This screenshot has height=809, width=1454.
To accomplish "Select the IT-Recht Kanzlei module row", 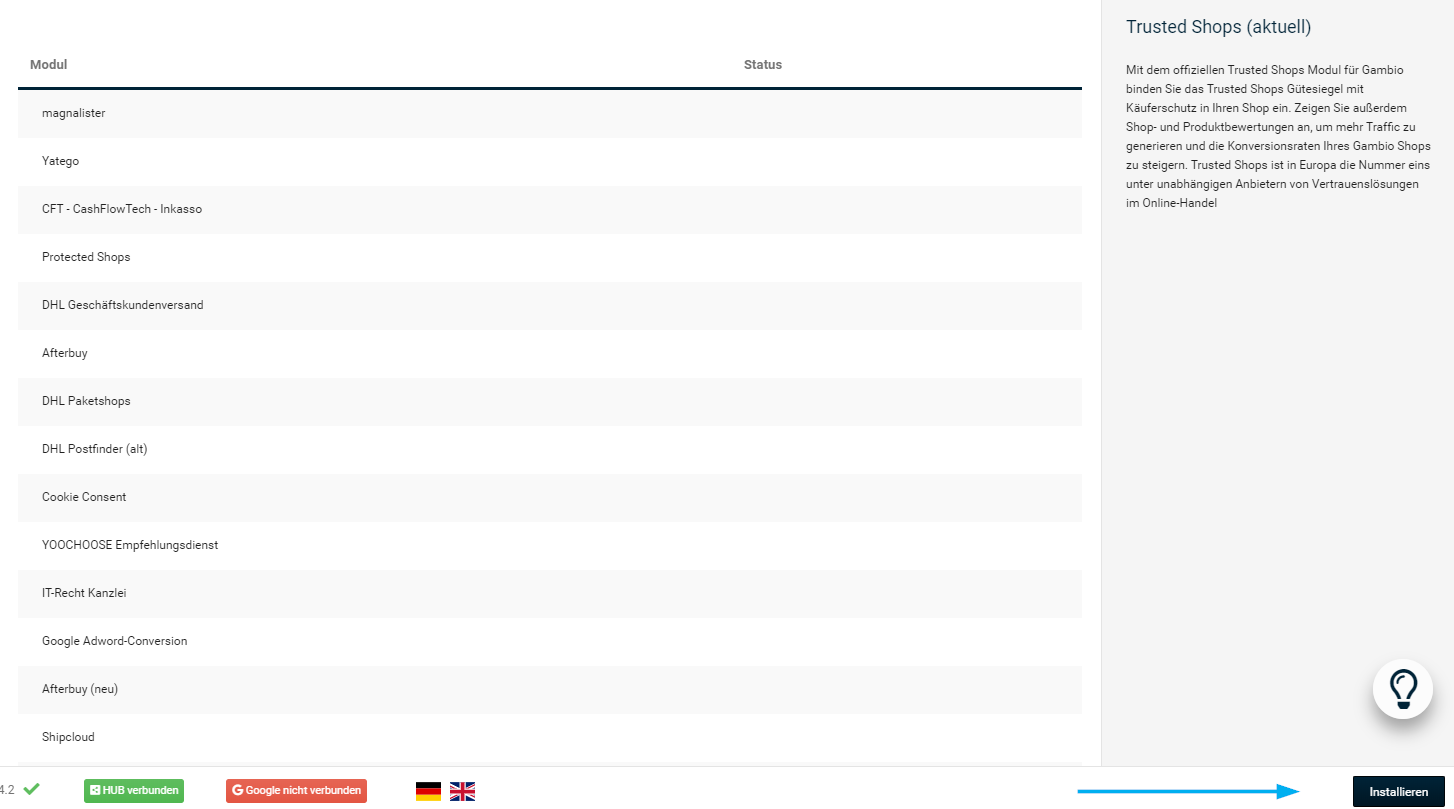I will pos(550,594).
